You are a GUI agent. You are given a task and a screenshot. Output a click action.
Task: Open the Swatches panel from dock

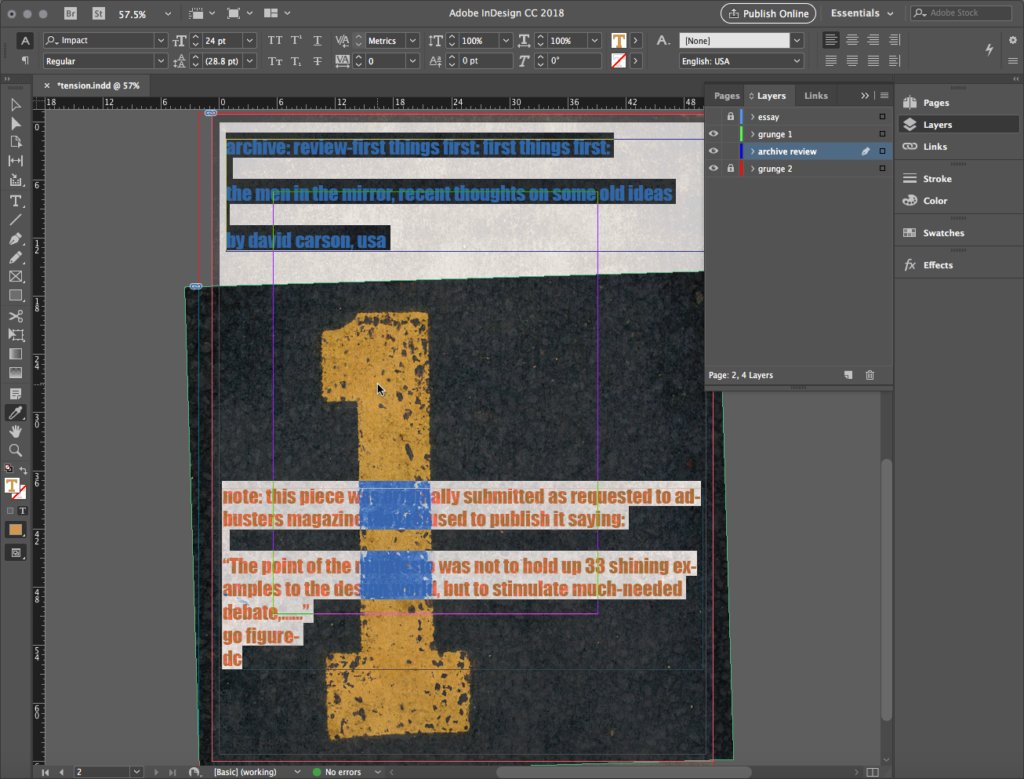pos(943,233)
